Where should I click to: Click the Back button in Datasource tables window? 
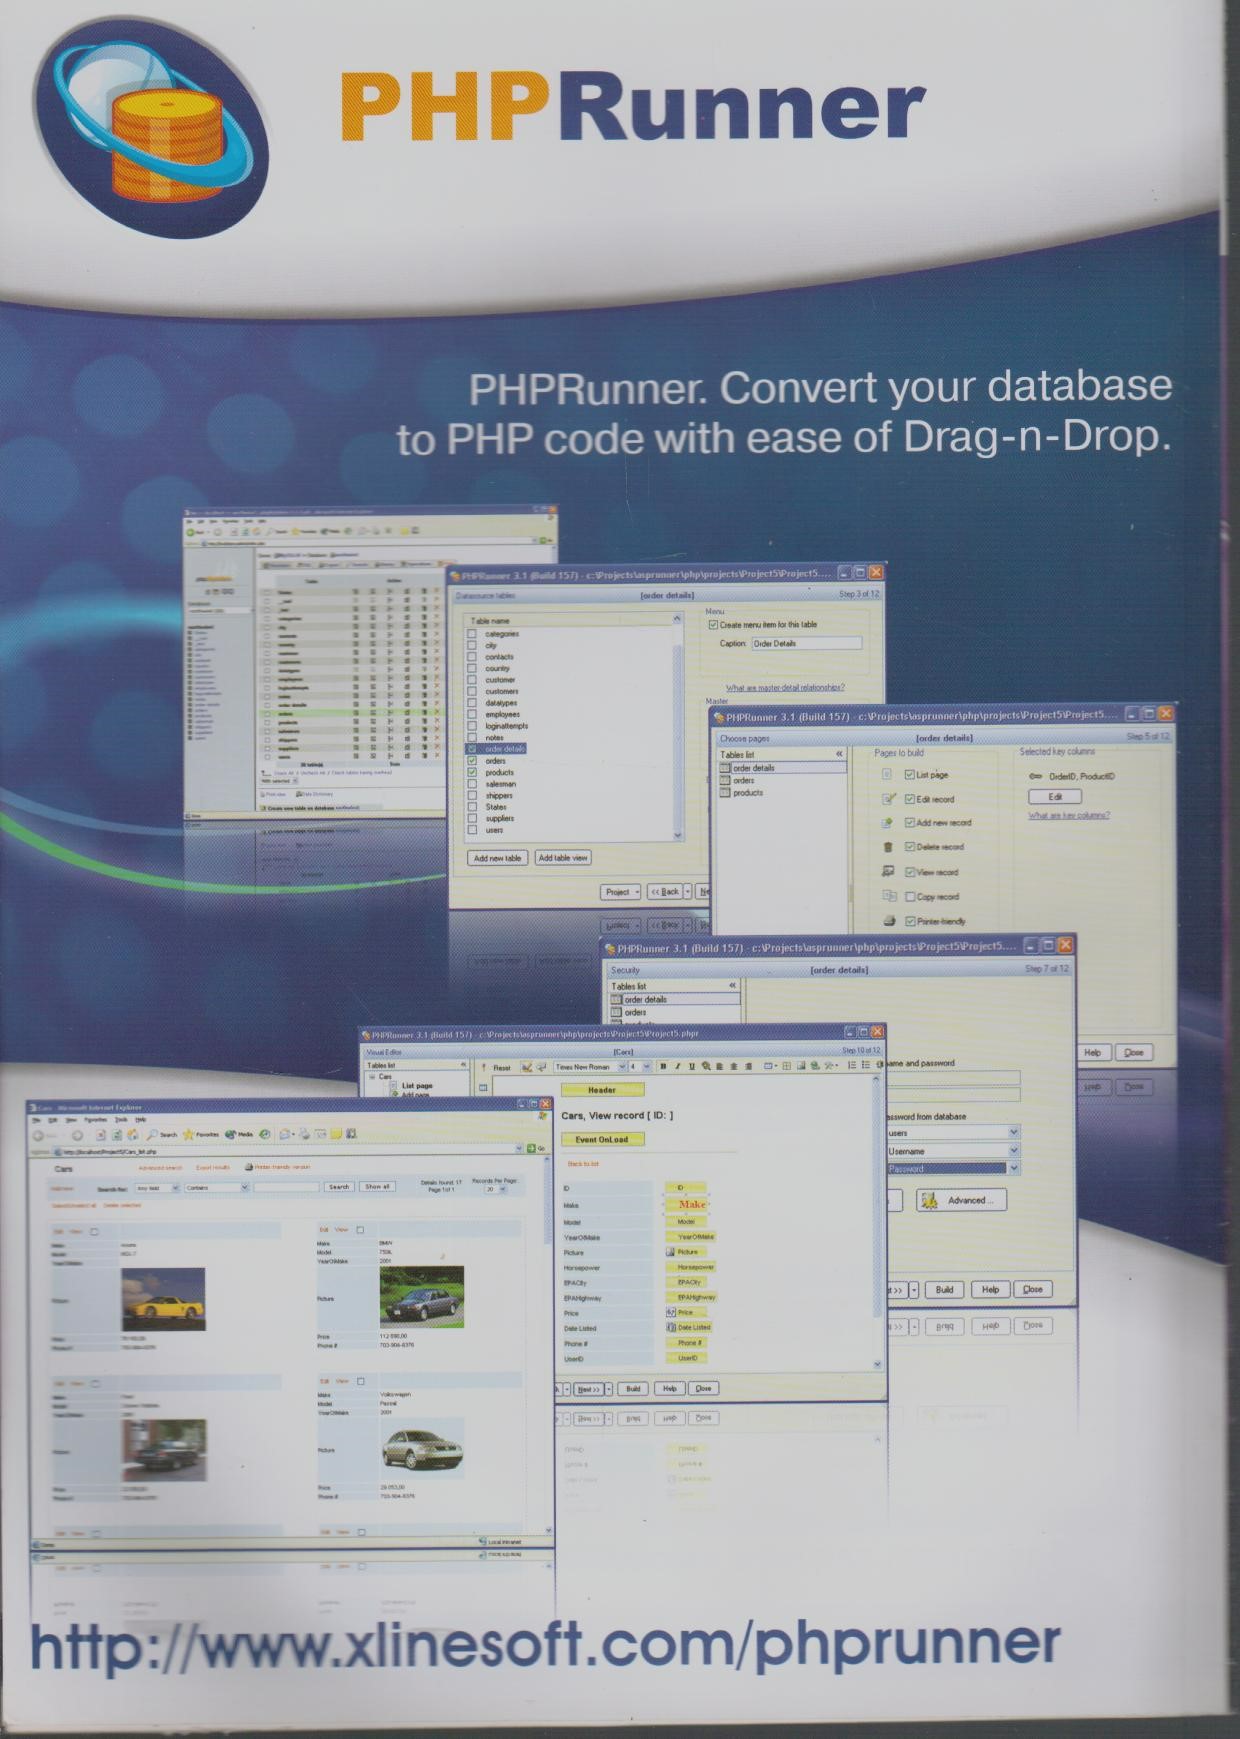(664, 892)
